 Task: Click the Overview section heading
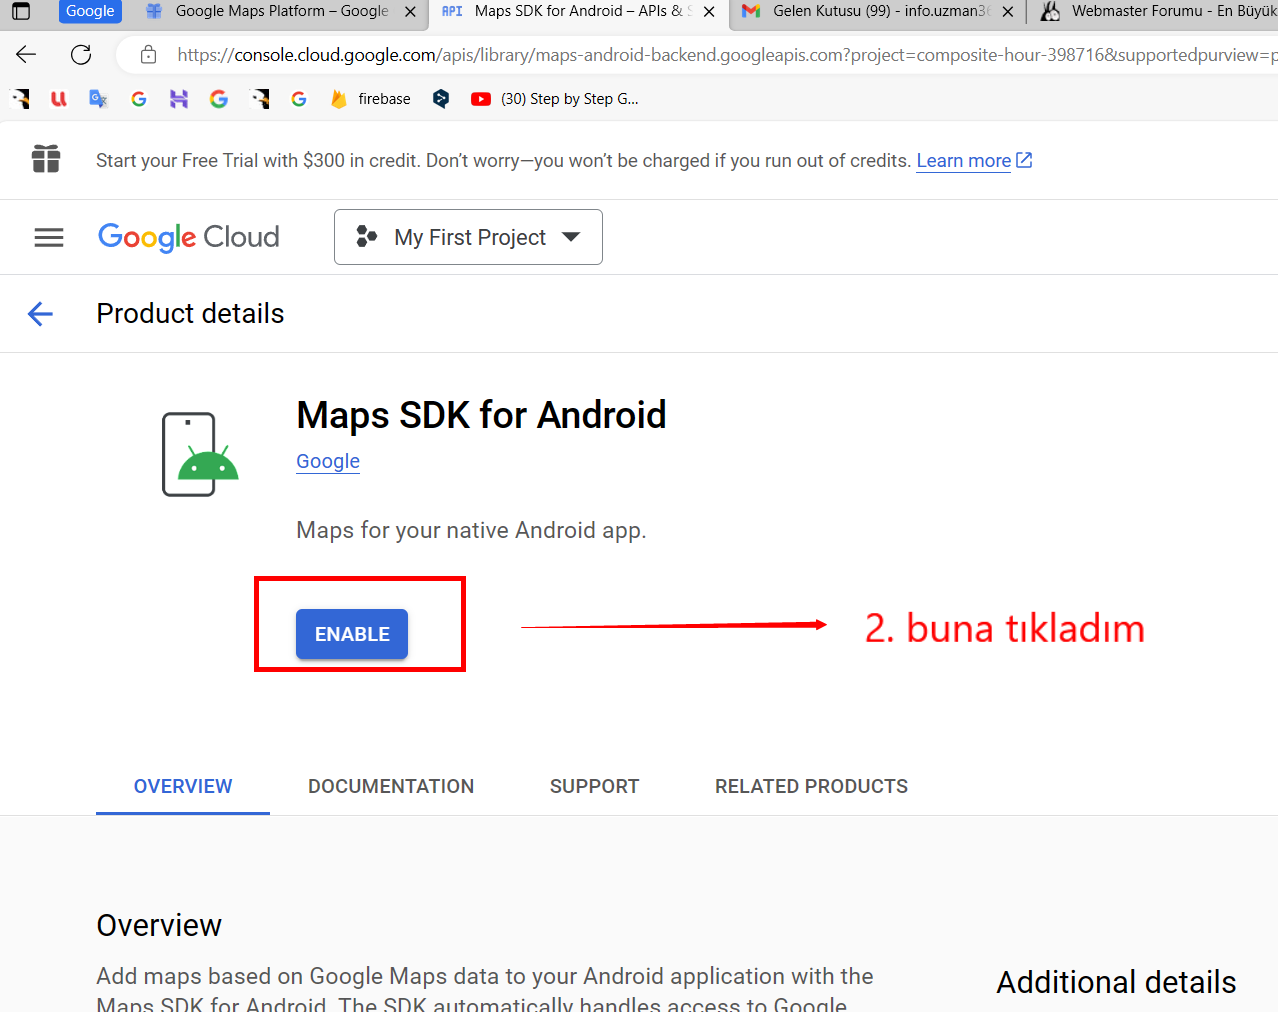pos(159,925)
